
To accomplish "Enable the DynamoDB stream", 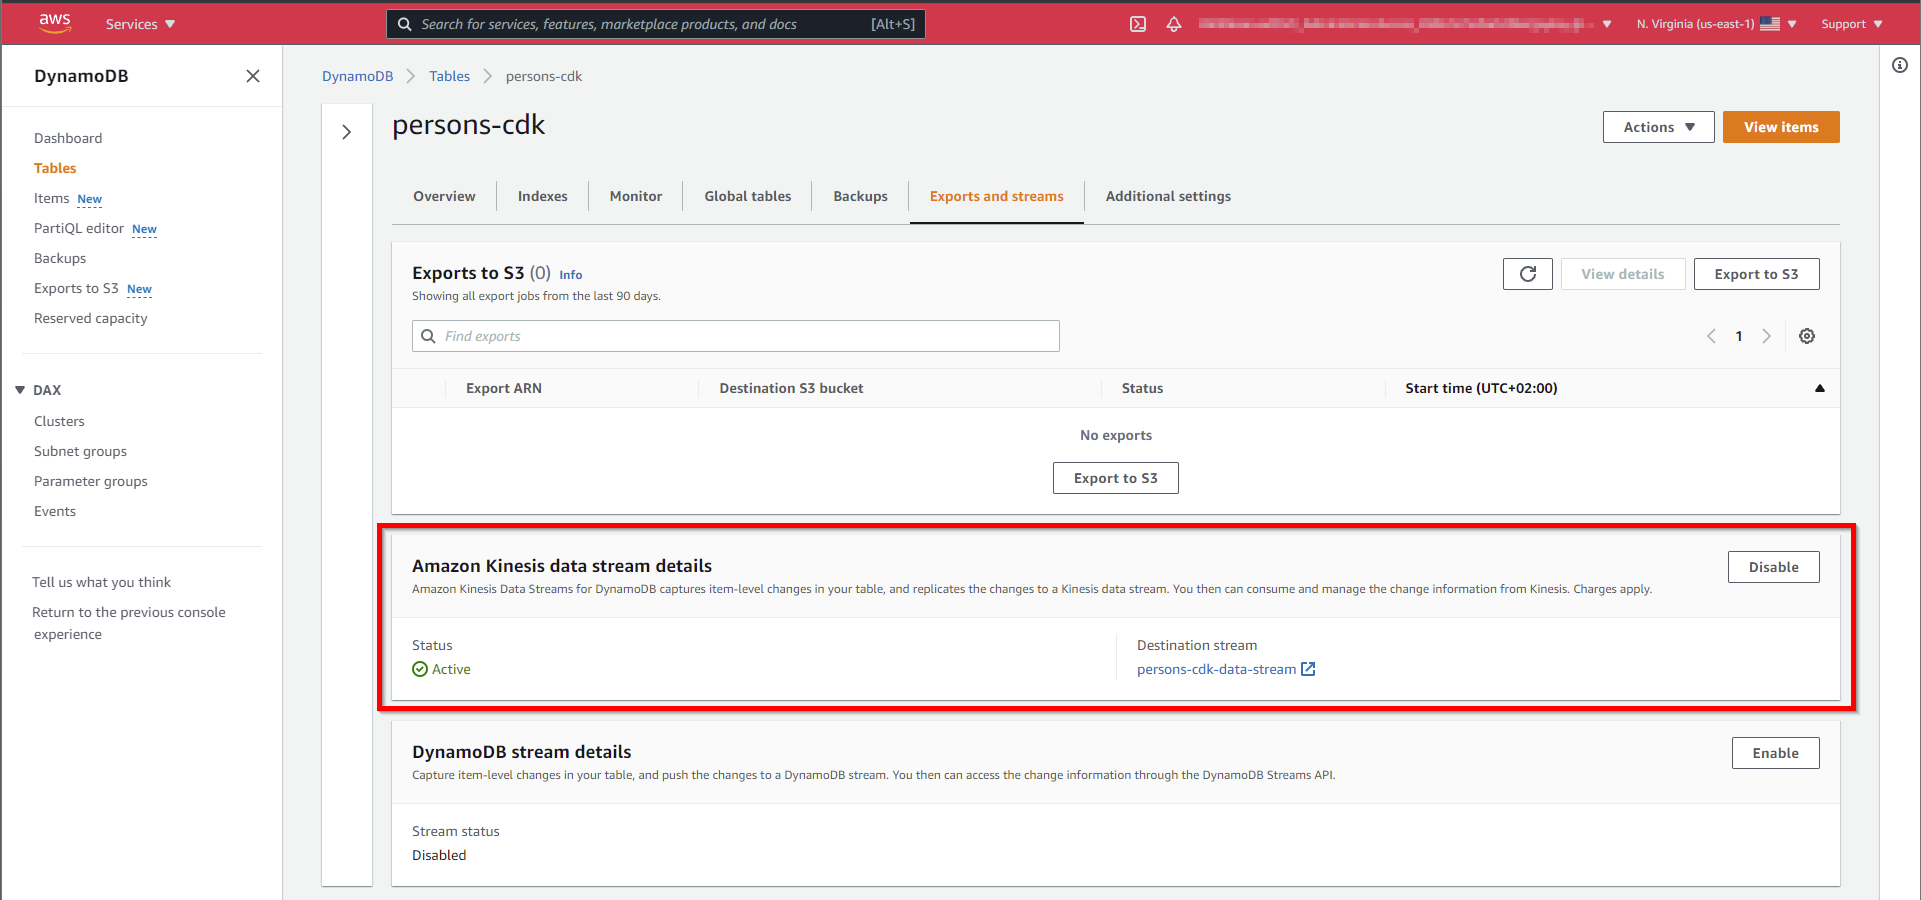I will [1775, 753].
